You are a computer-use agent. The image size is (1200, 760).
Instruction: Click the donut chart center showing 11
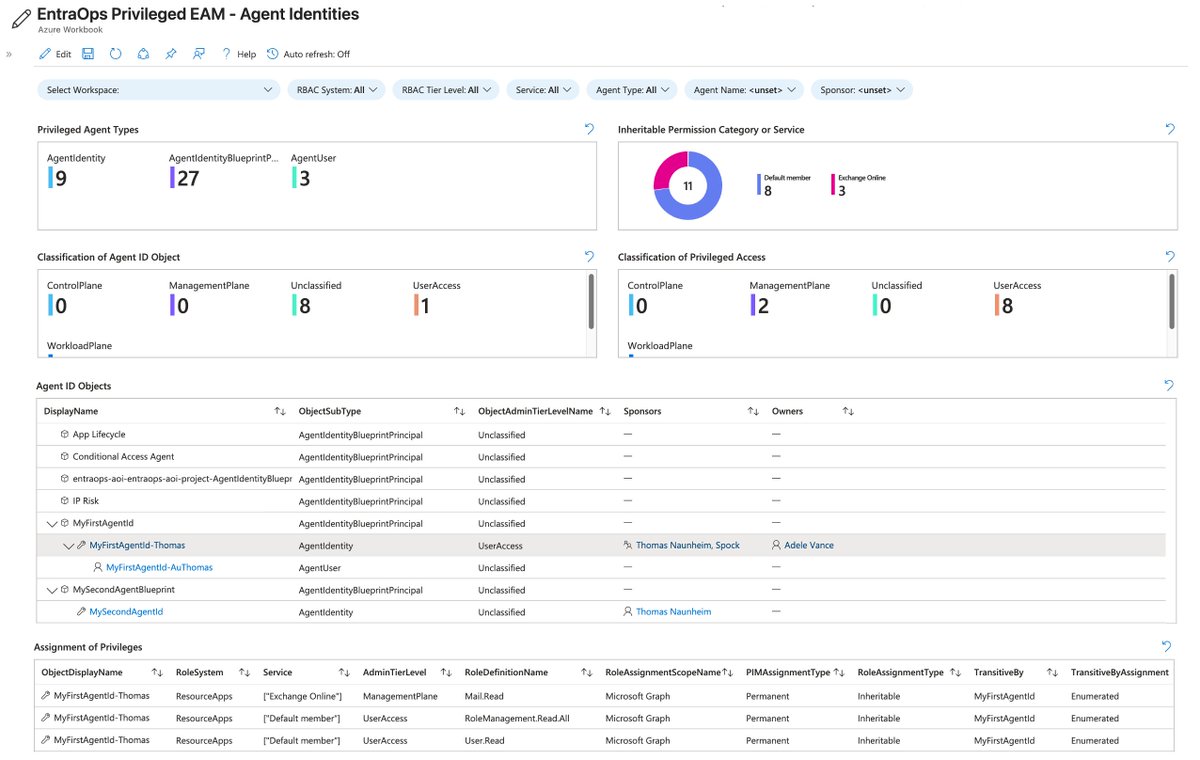(688, 186)
